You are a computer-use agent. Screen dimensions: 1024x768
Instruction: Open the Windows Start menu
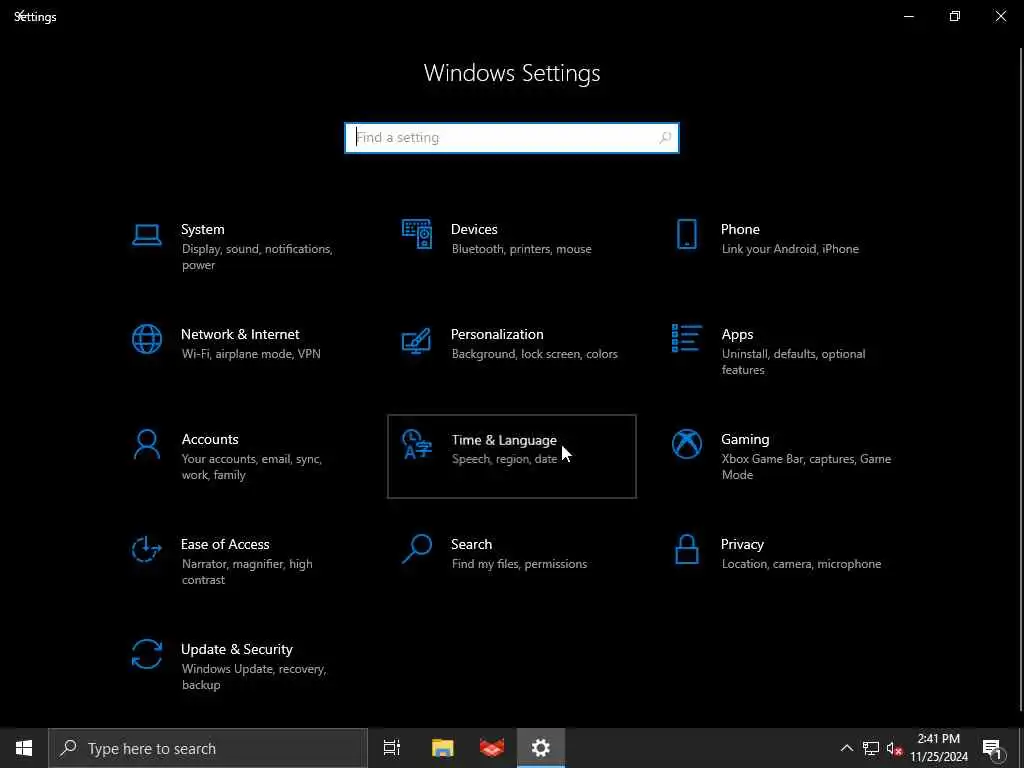(24, 748)
